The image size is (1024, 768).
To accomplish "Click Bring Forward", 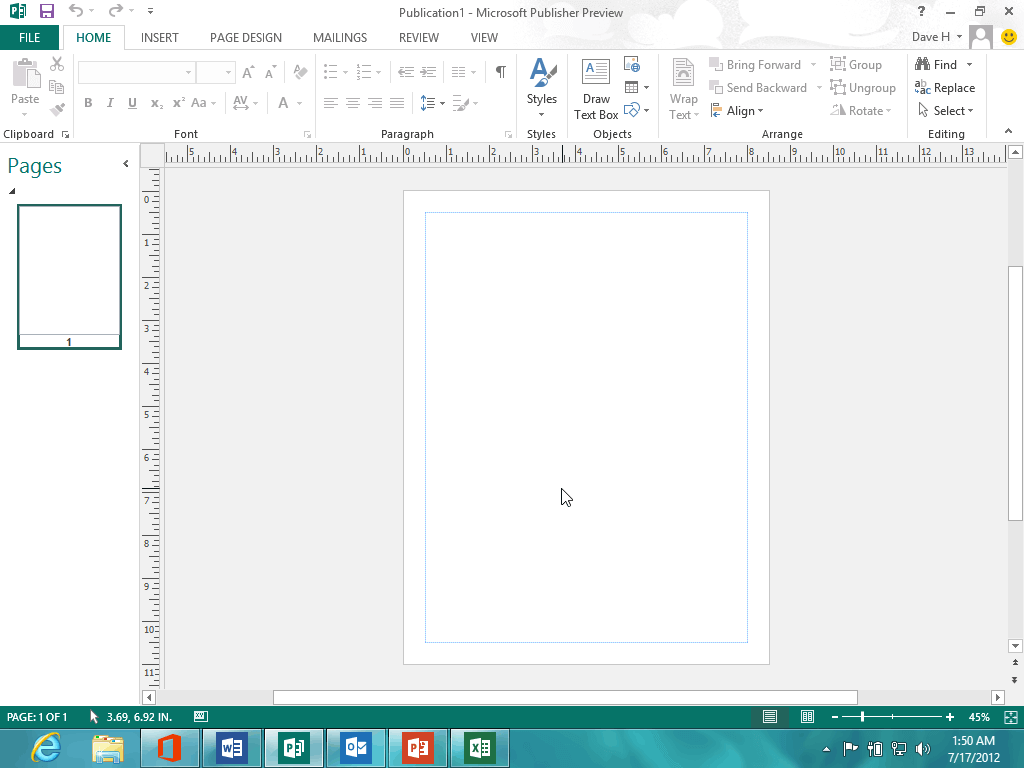I will 755,65.
